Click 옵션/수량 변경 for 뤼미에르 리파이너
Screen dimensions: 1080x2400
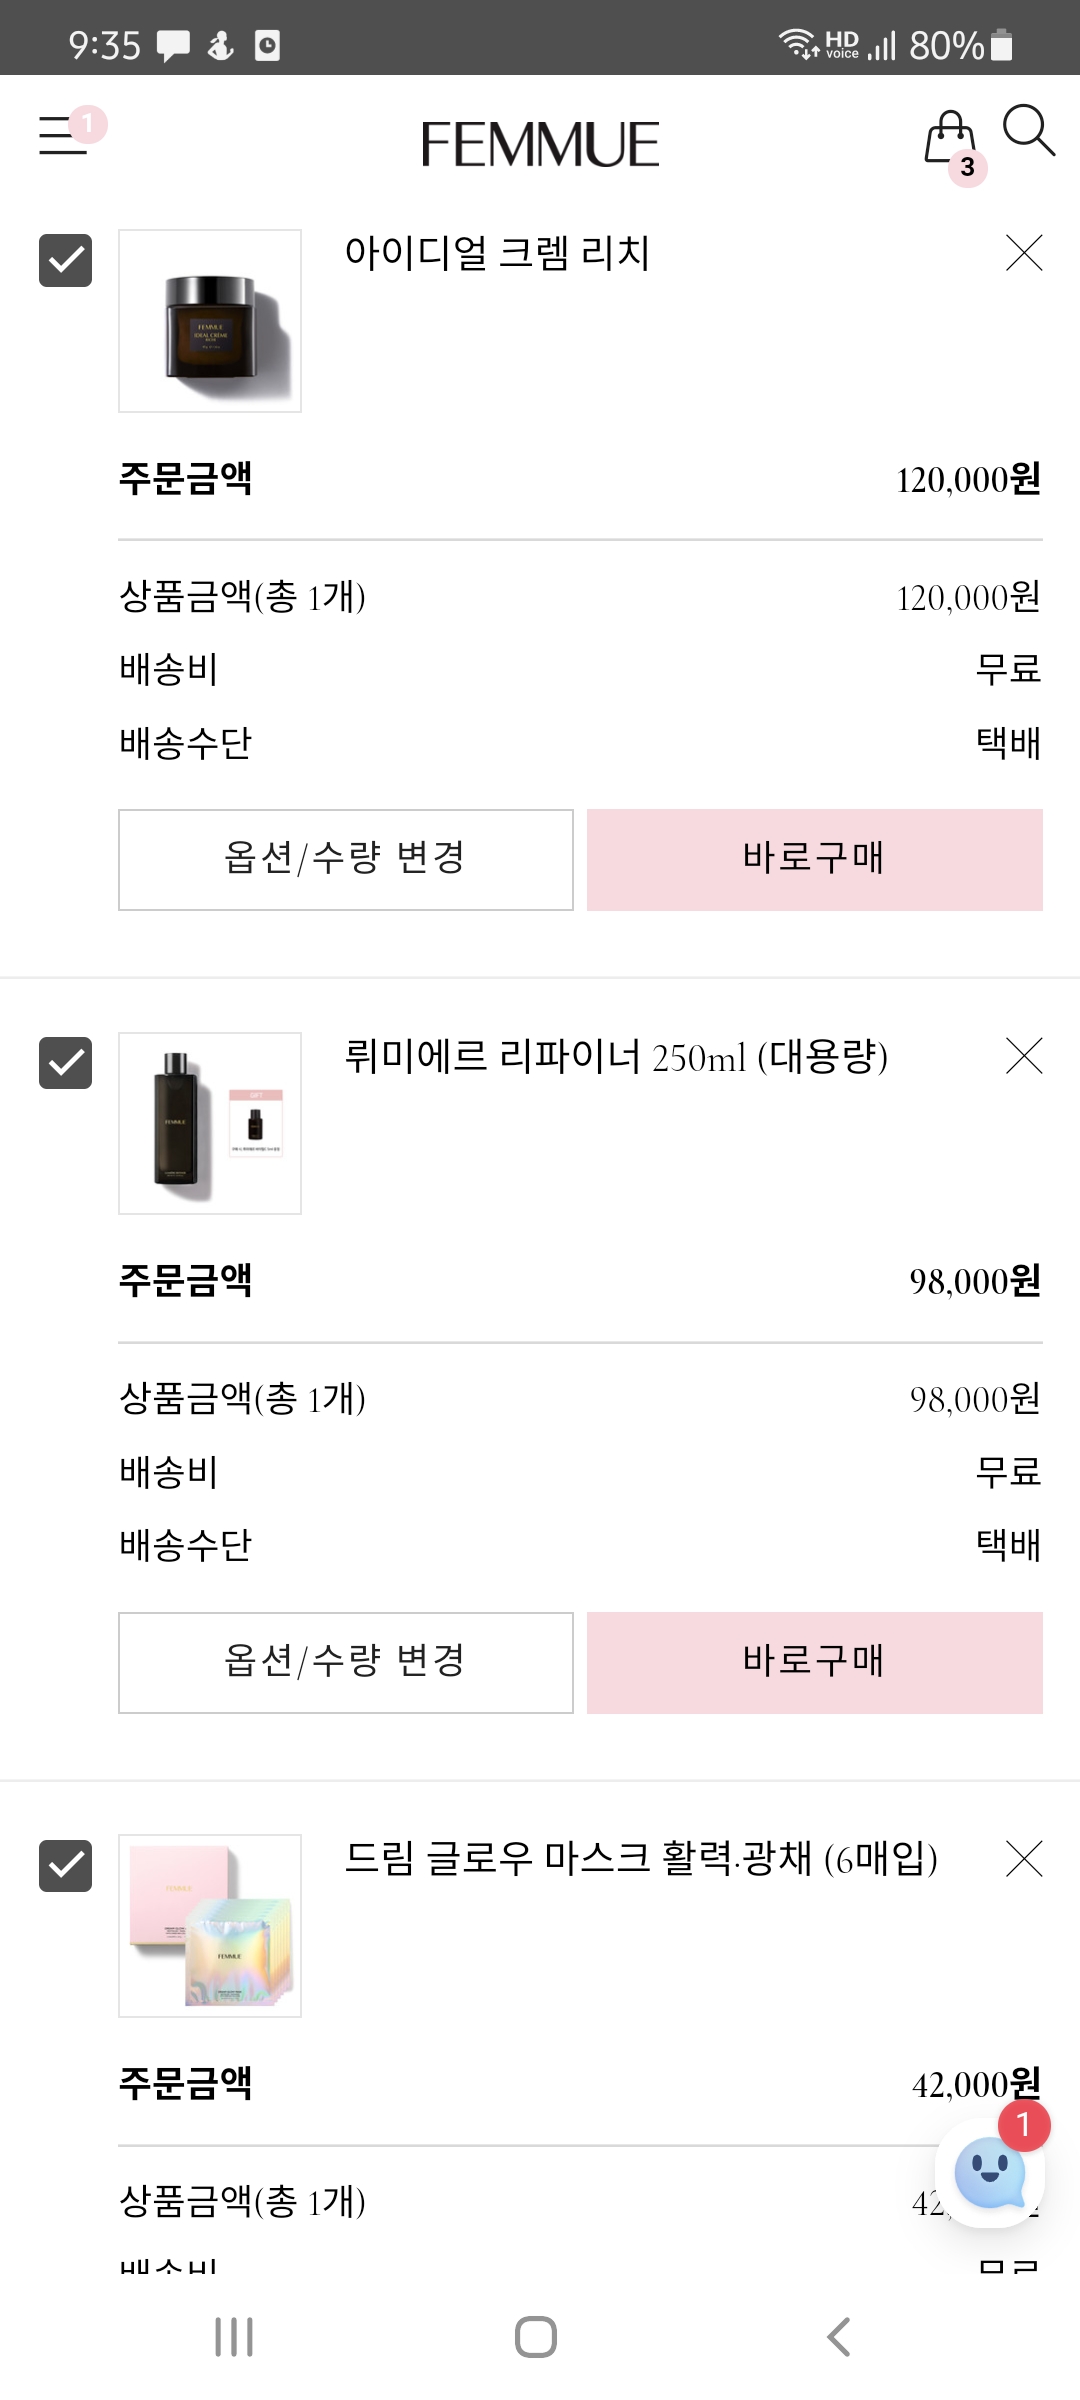coord(346,1662)
